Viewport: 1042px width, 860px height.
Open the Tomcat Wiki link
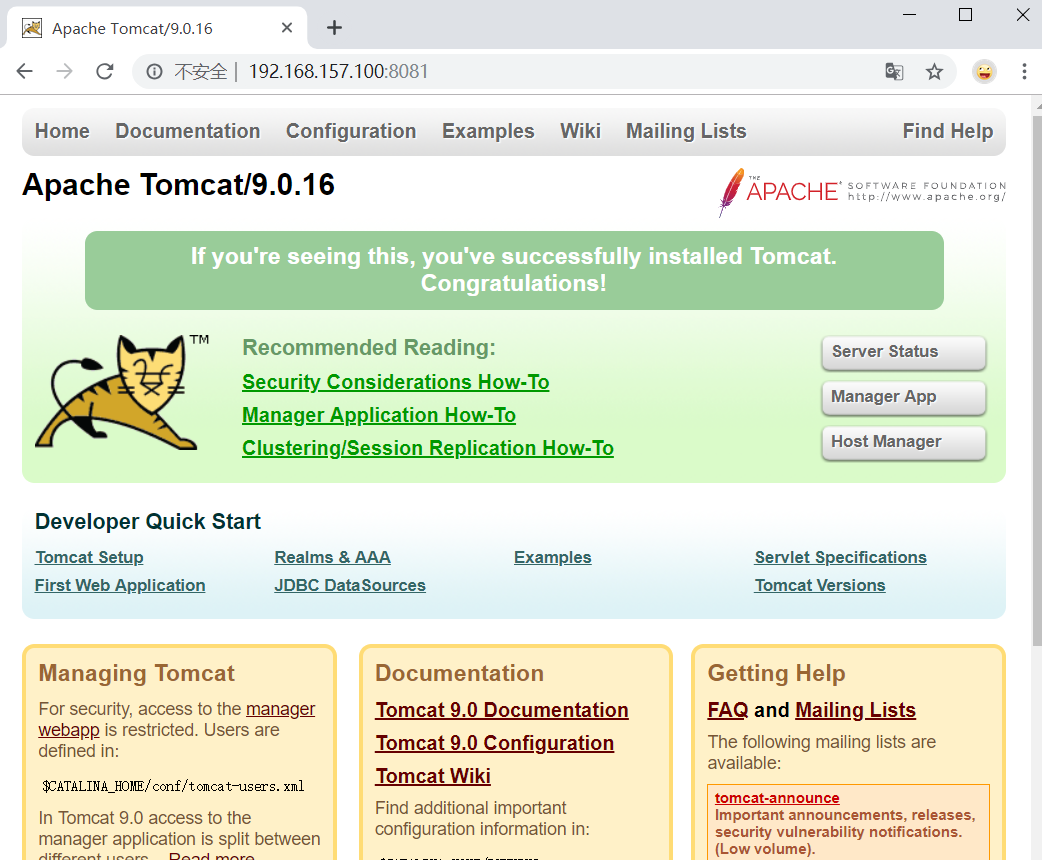pos(433,776)
